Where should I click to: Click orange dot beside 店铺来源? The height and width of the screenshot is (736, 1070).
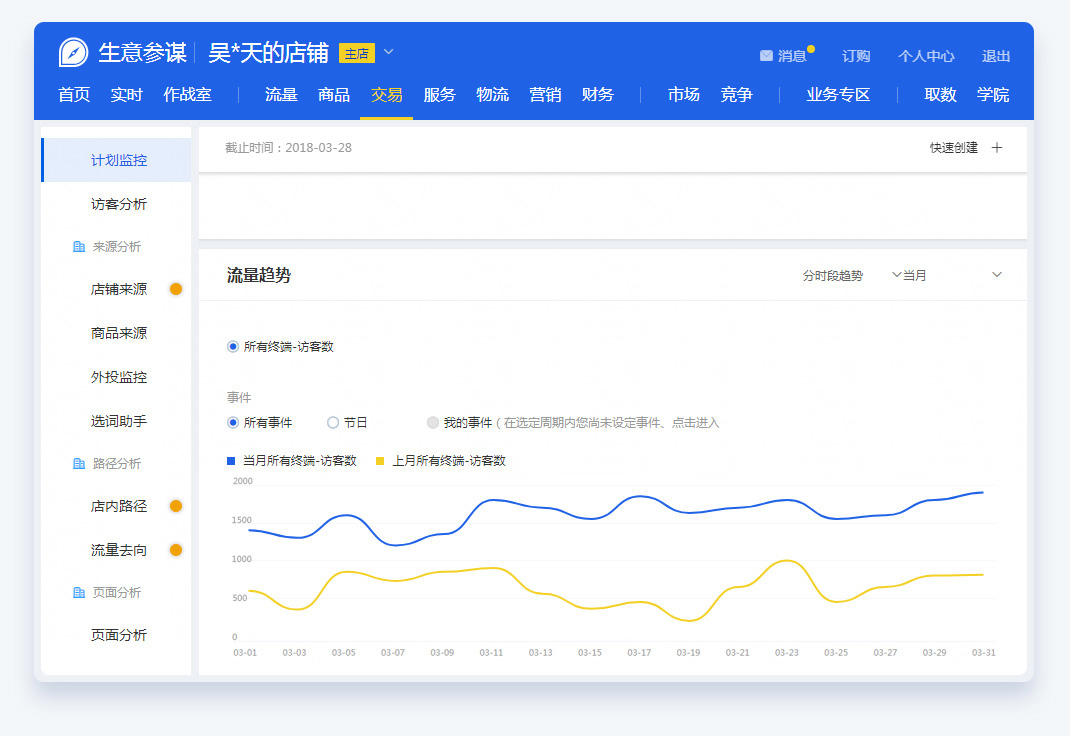[176, 289]
